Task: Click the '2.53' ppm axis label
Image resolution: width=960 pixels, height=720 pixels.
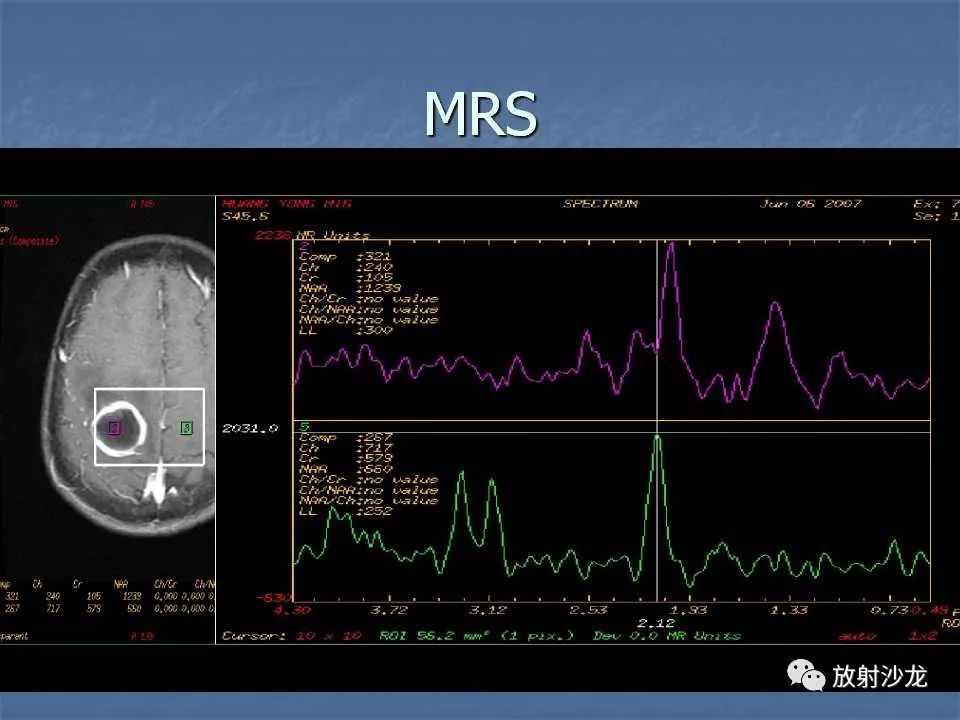Action: point(588,610)
